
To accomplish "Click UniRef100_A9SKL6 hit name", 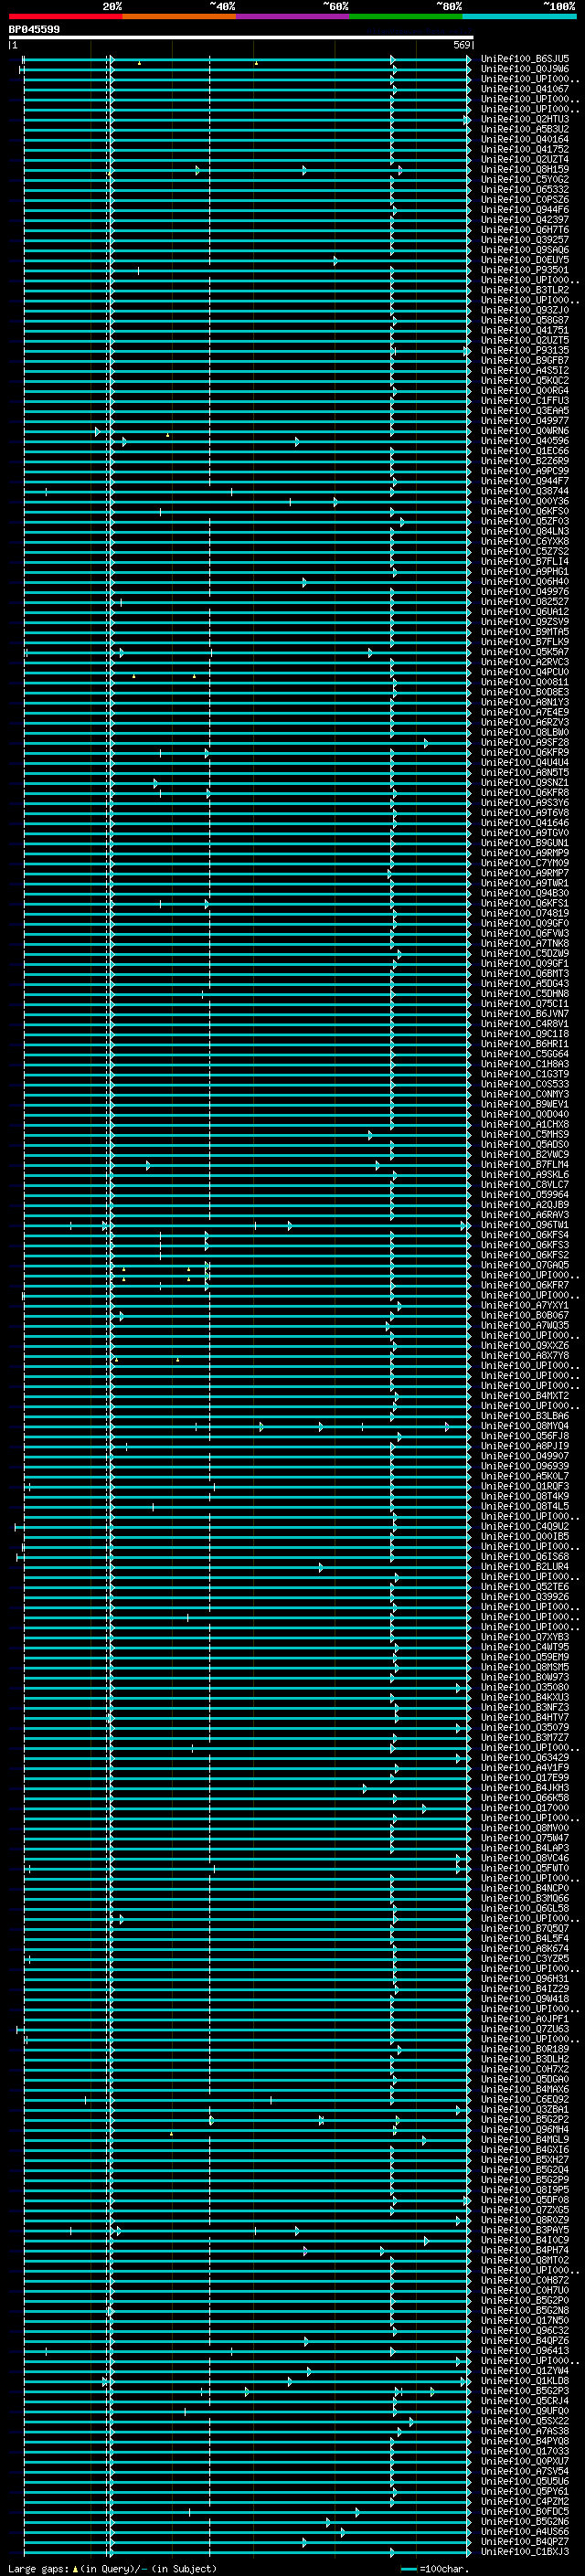I will tap(525, 1174).
